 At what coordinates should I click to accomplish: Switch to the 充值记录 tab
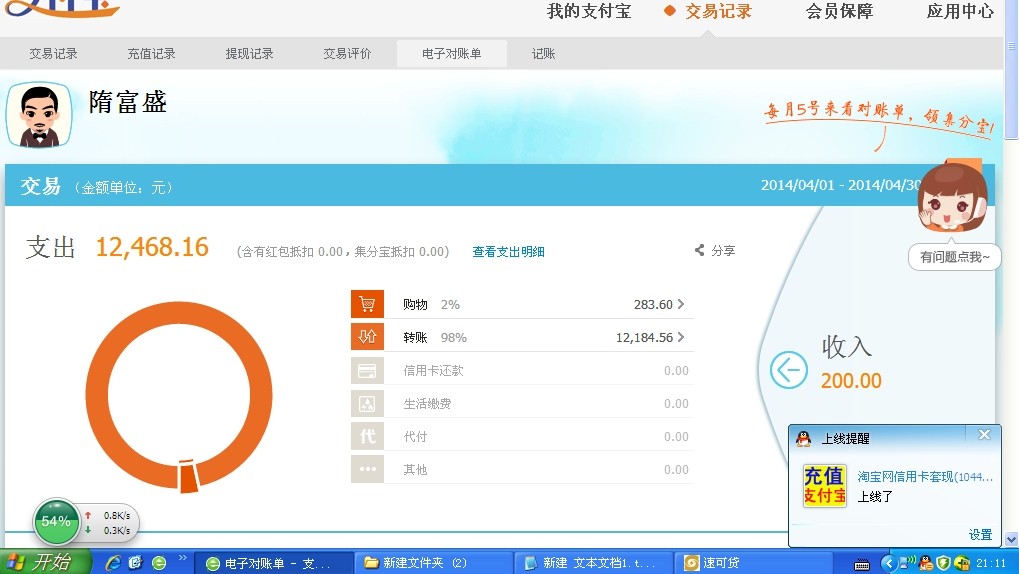[x=151, y=54]
